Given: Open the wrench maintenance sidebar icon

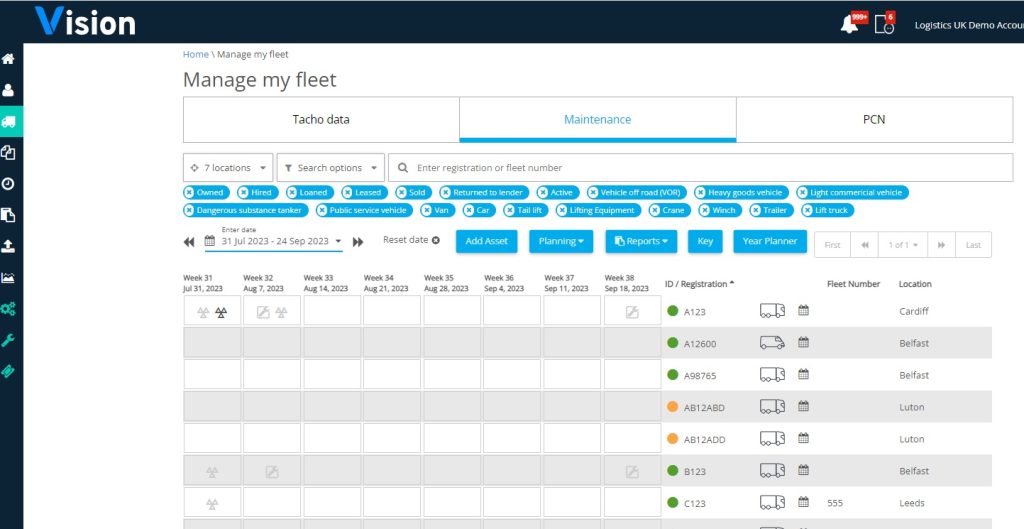Looking at the screenshot, I should tap(8, 340).
